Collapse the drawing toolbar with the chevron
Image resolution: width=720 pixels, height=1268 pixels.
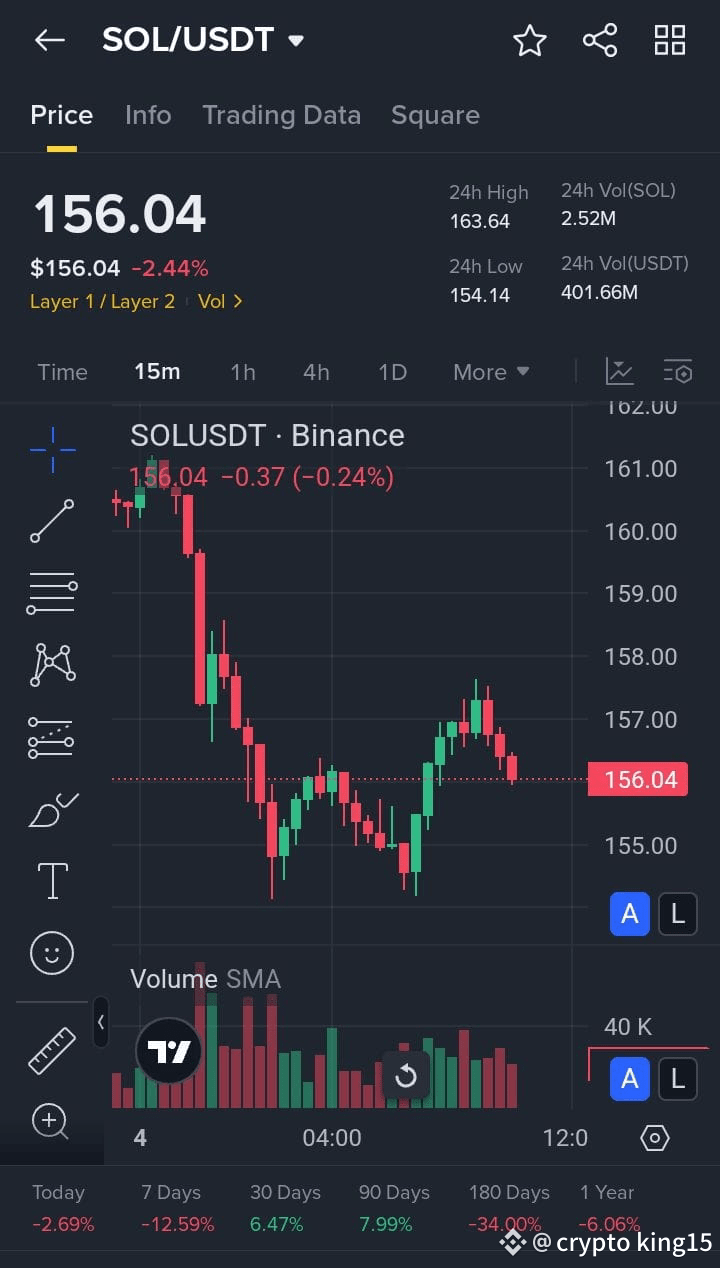(101, 1023)
